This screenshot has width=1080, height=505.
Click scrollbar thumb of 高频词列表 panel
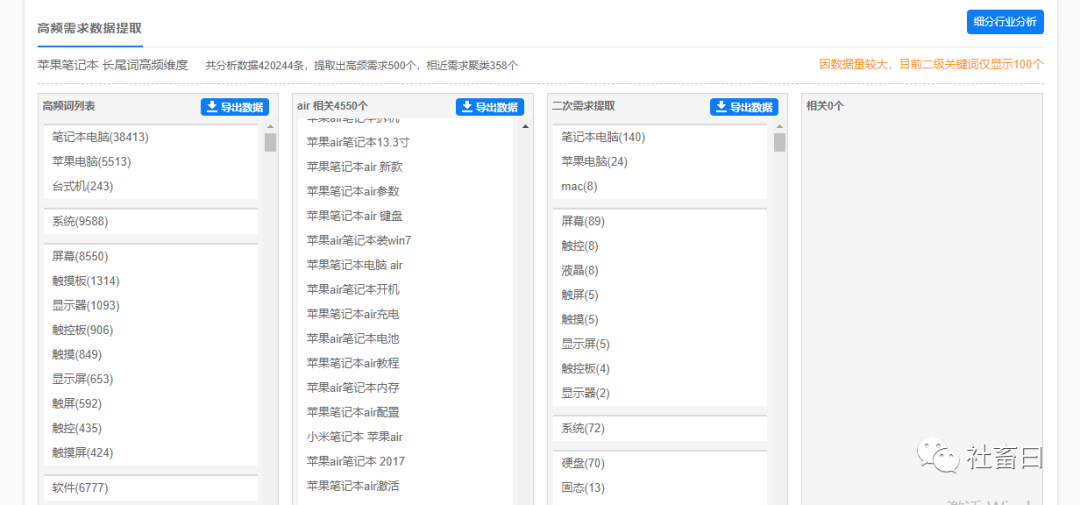pos(270,143)
